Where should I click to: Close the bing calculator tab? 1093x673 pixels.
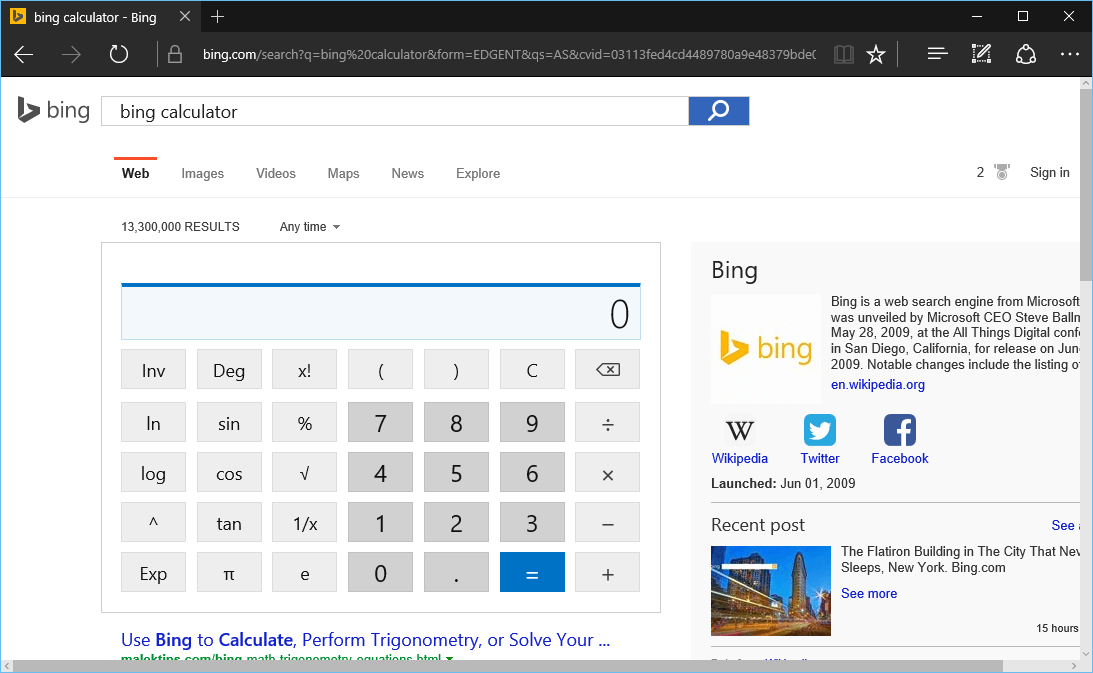pos(185,17)
